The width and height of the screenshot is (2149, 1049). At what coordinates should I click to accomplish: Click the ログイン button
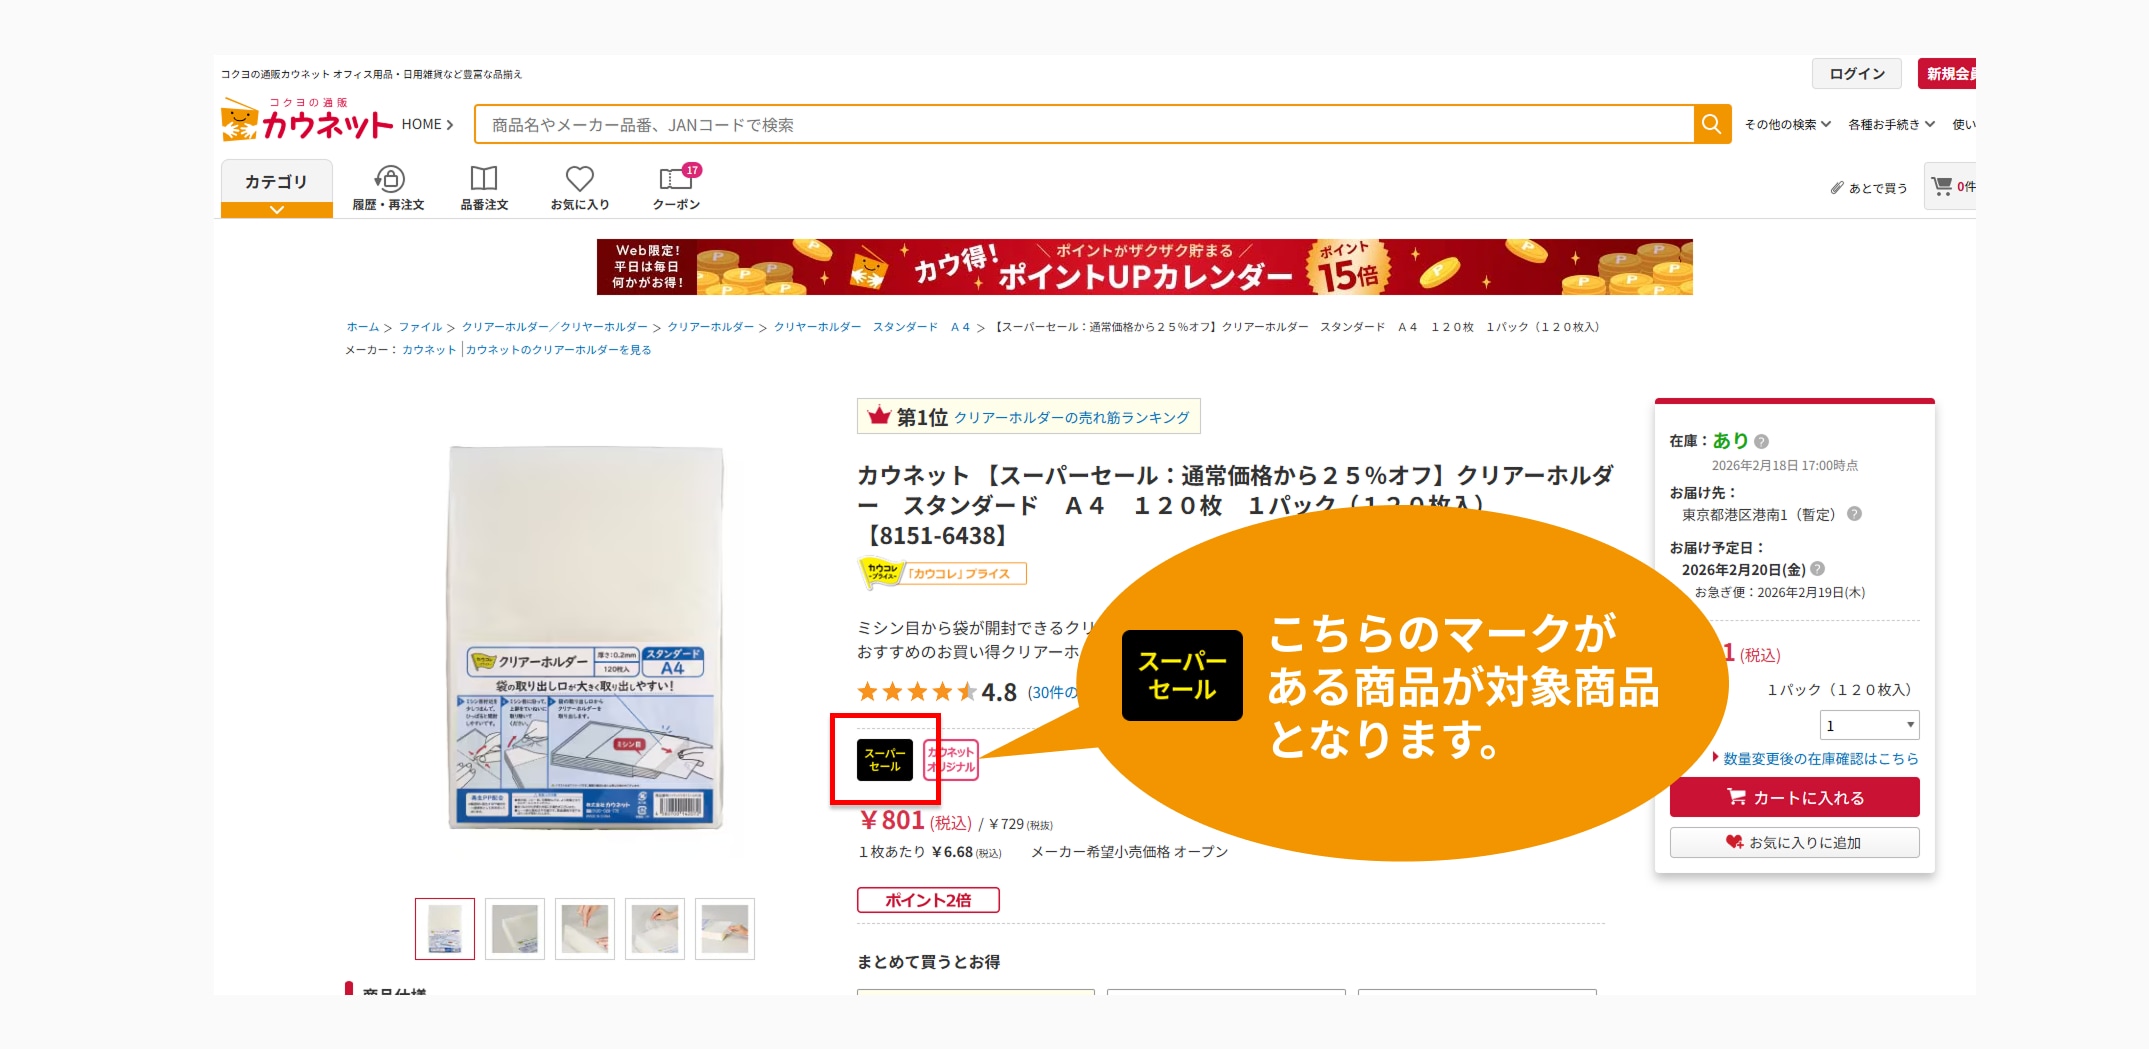(1857, 73)
